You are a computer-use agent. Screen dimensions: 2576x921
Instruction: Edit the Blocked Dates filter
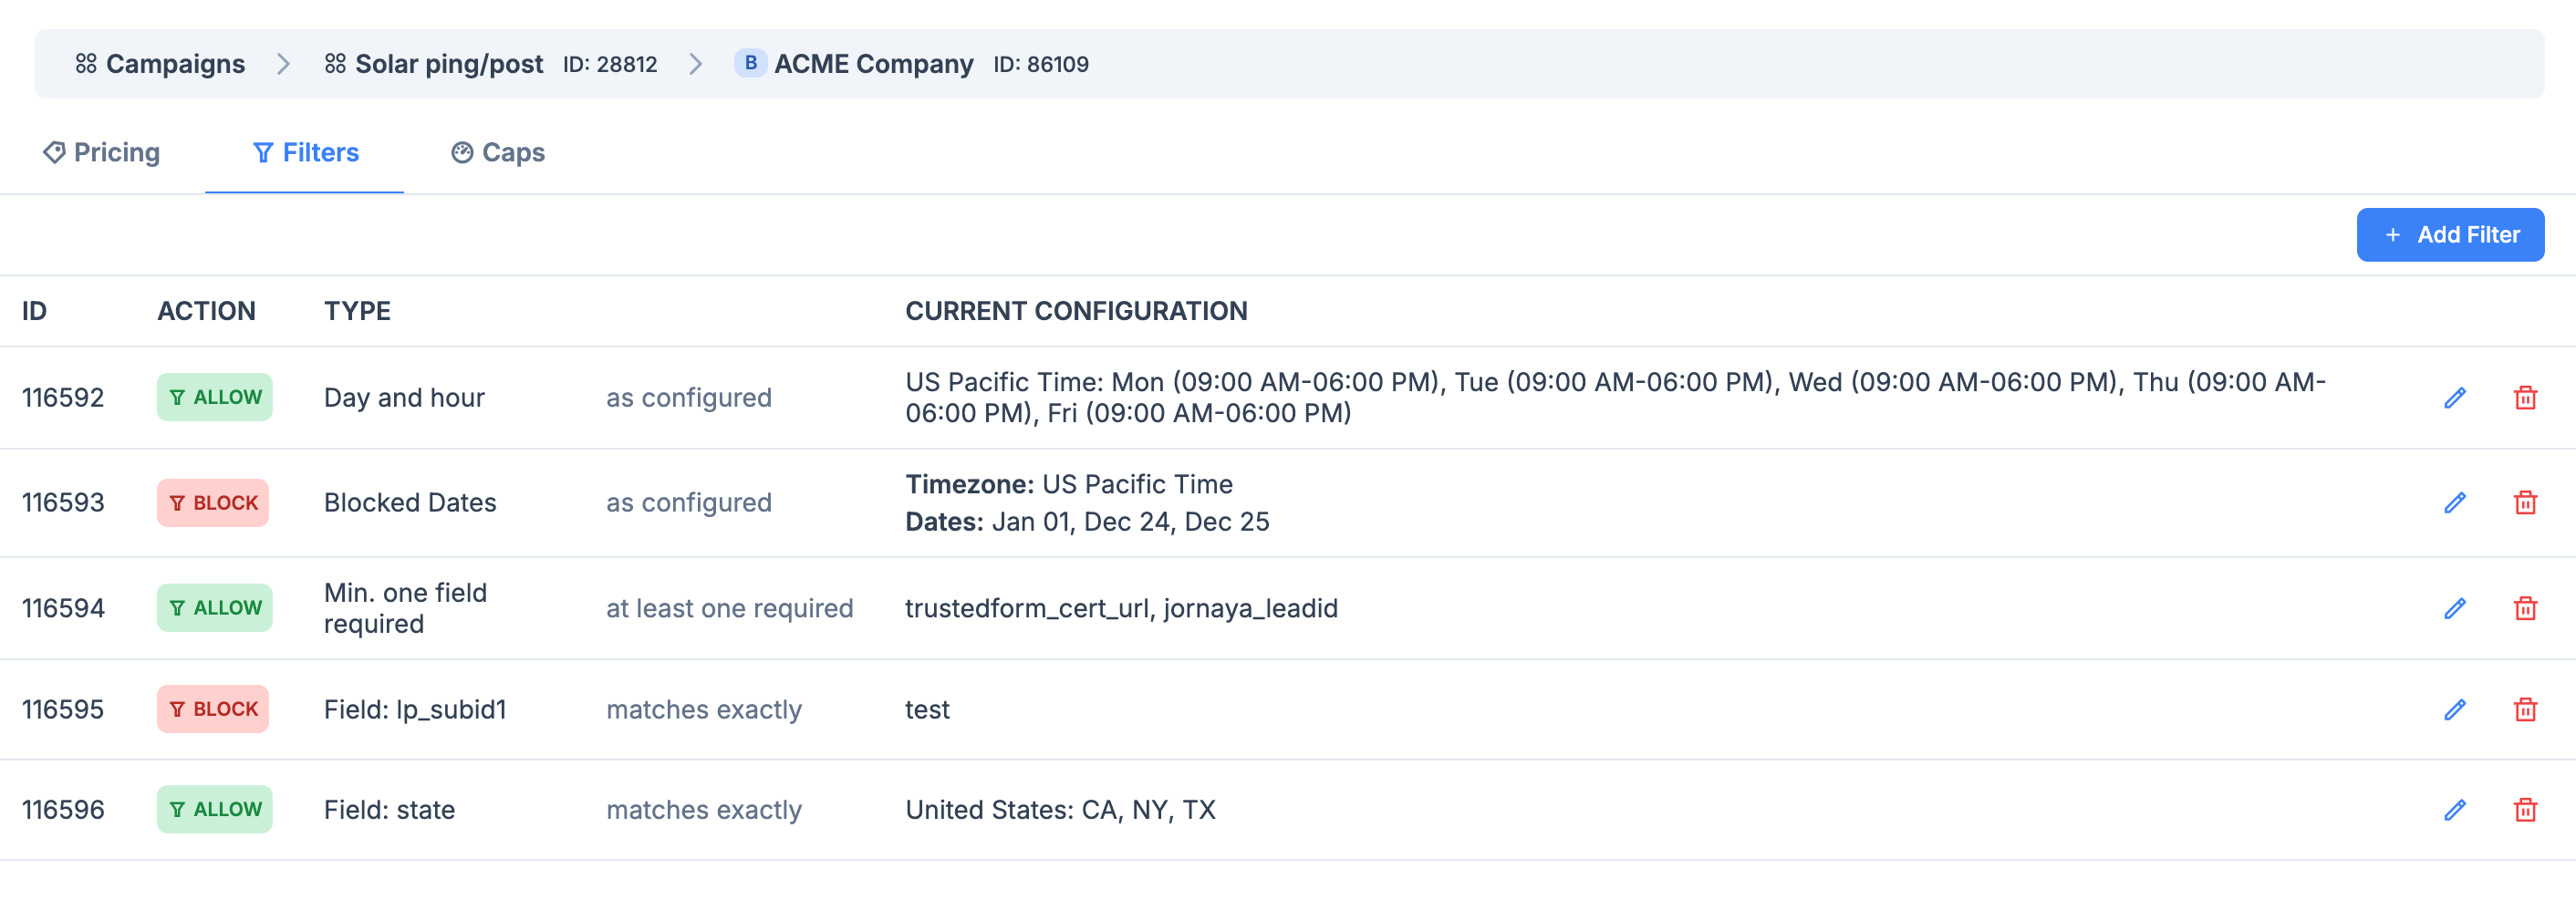point(2454,503)
